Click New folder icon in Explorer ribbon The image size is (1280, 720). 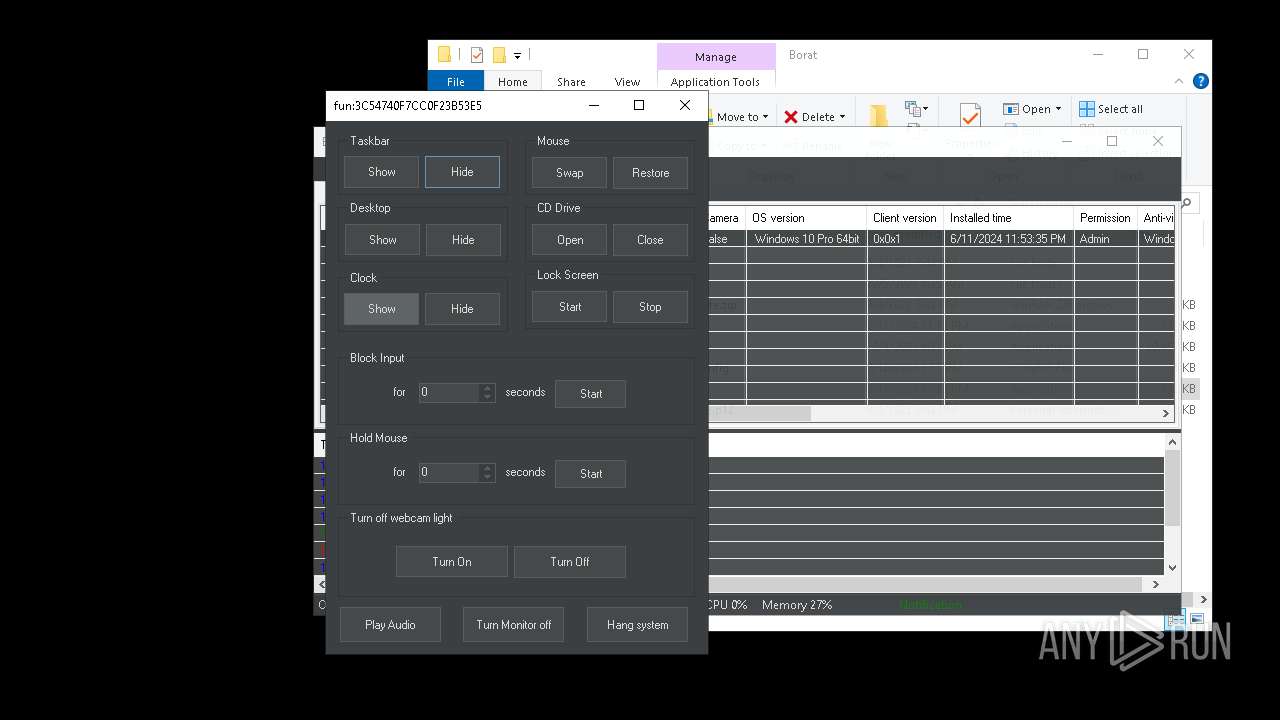[878, 117]
